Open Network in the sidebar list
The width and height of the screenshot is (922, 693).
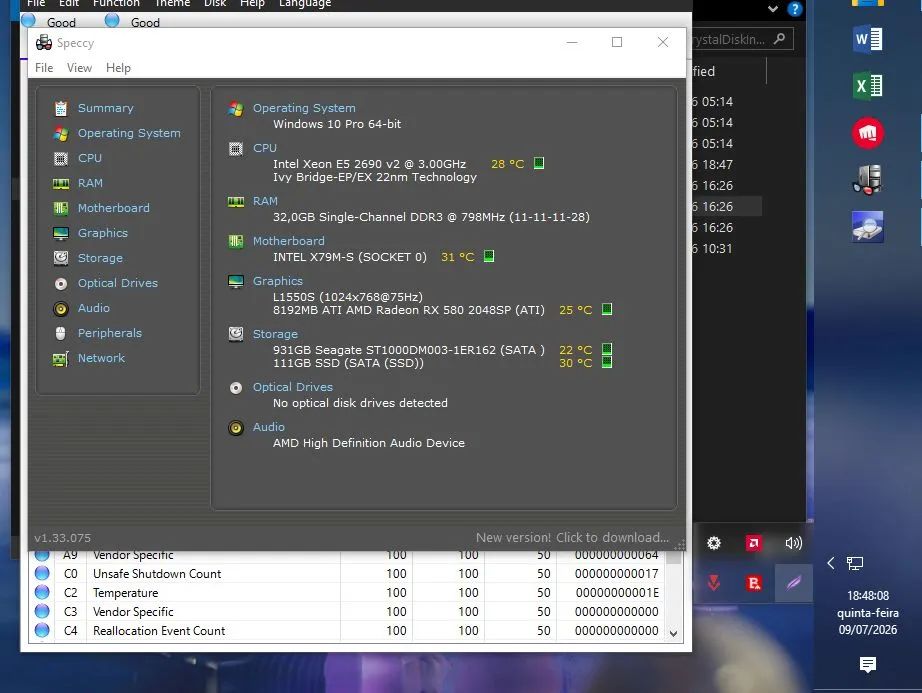(101, 358)
